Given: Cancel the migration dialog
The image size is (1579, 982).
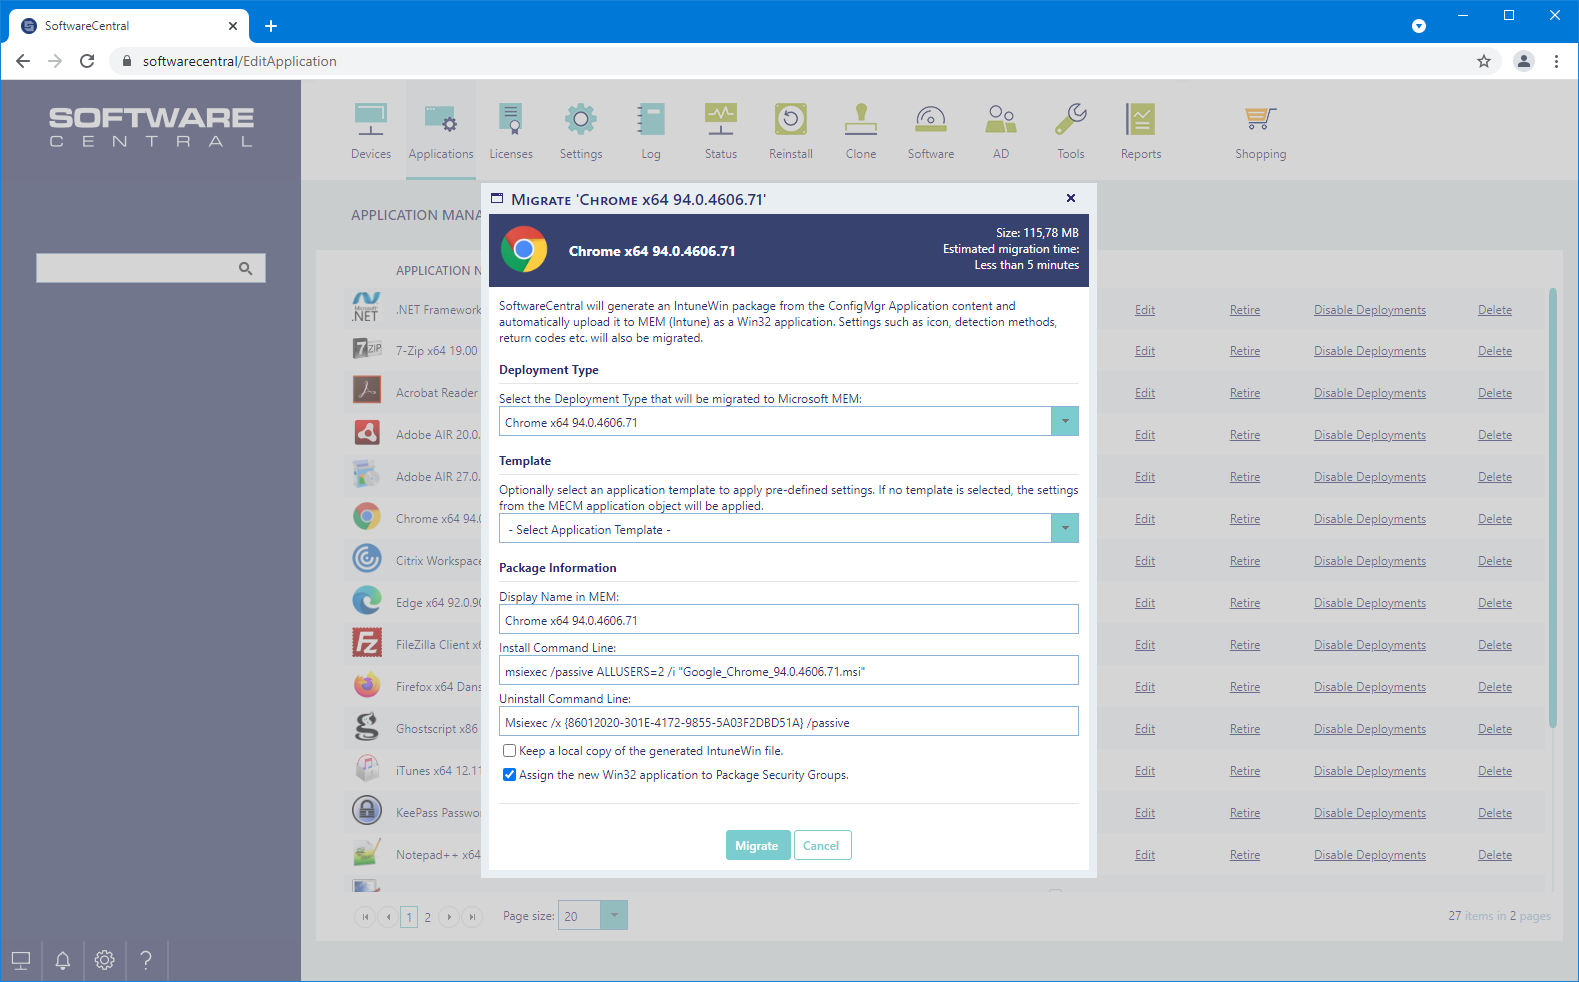Looking at the screenshot, I should 821,846.
